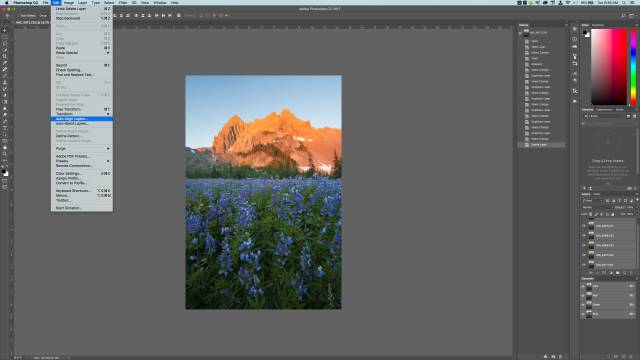Open layer Kind filter dropdown
640x360 pixels.
tap(592, 200)
